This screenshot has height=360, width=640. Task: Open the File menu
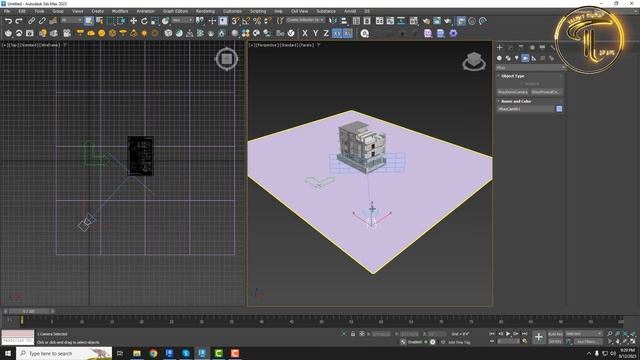(x=7, y=11)
